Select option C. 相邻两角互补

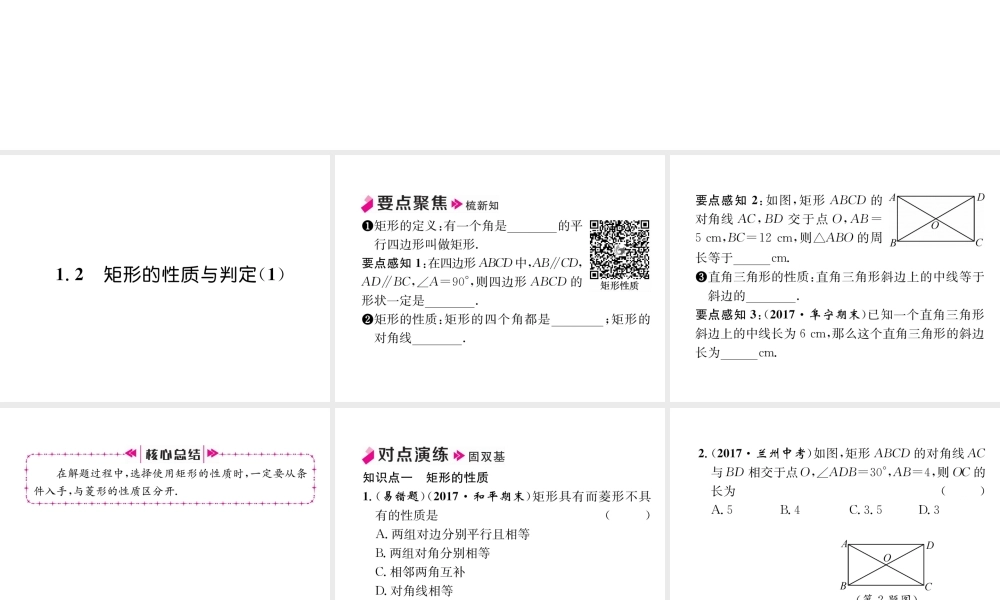pyautogui.click(x=420, y=572)
